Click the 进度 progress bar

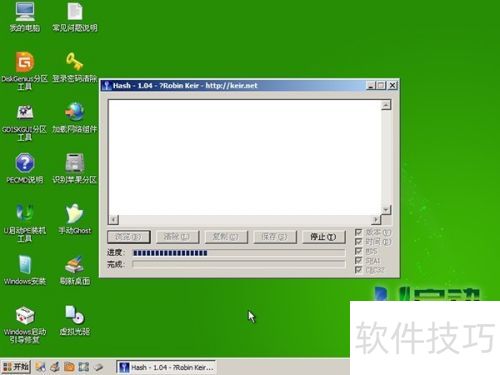coord(239,253)
